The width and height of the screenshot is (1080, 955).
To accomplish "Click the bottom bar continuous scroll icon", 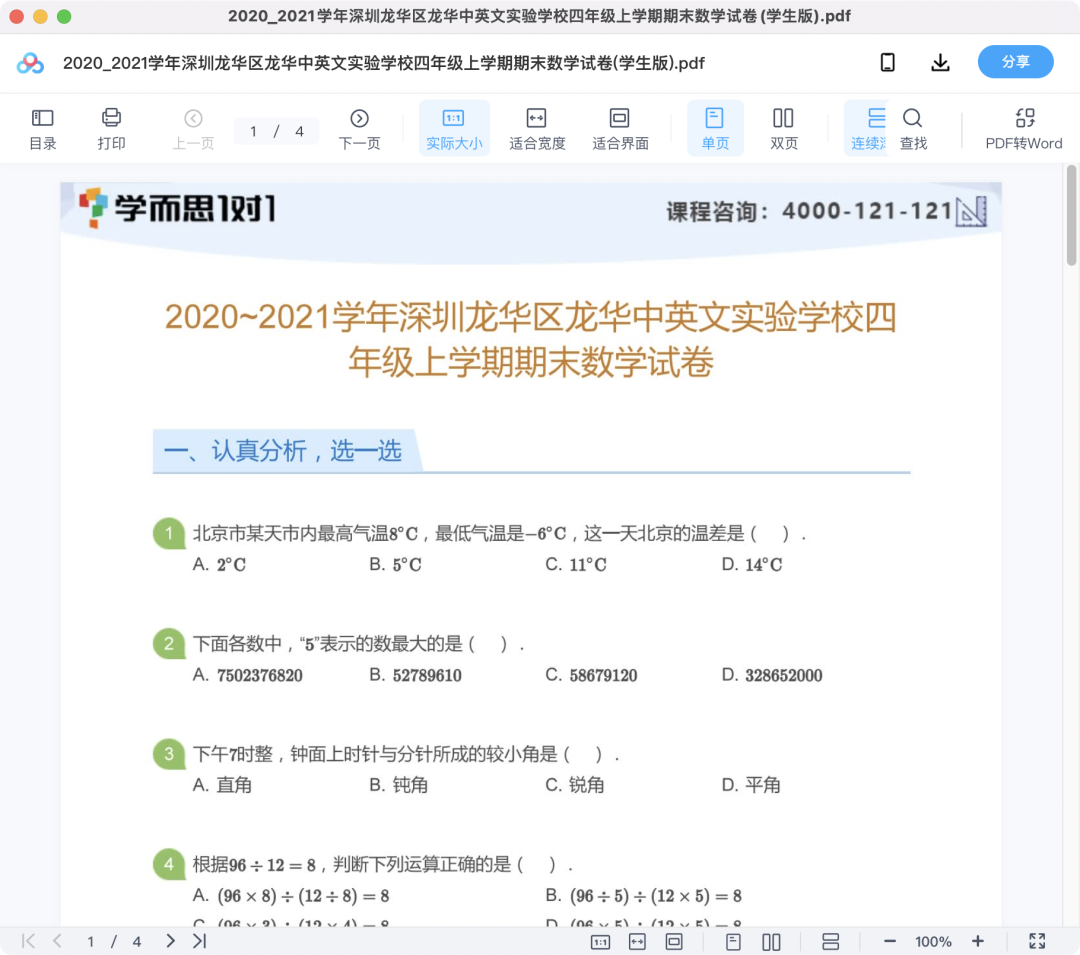I will pos(830,942).
